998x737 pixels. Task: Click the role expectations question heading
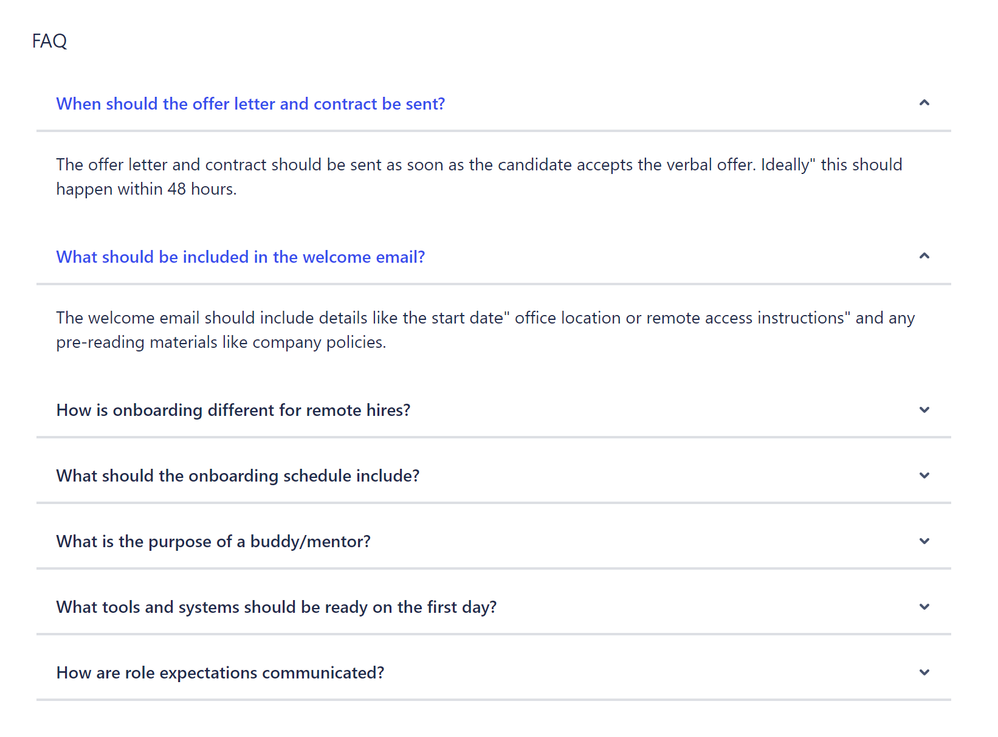click(220, 672)
